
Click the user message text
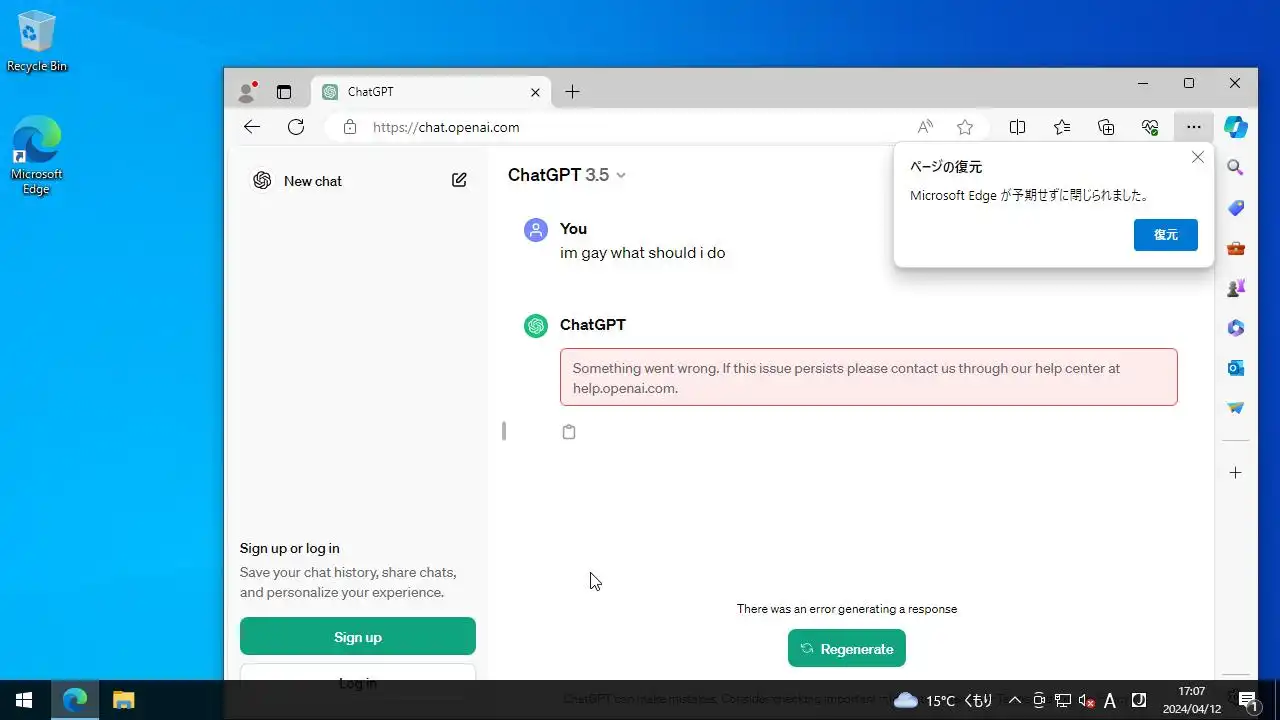click(x=643, y=253)
